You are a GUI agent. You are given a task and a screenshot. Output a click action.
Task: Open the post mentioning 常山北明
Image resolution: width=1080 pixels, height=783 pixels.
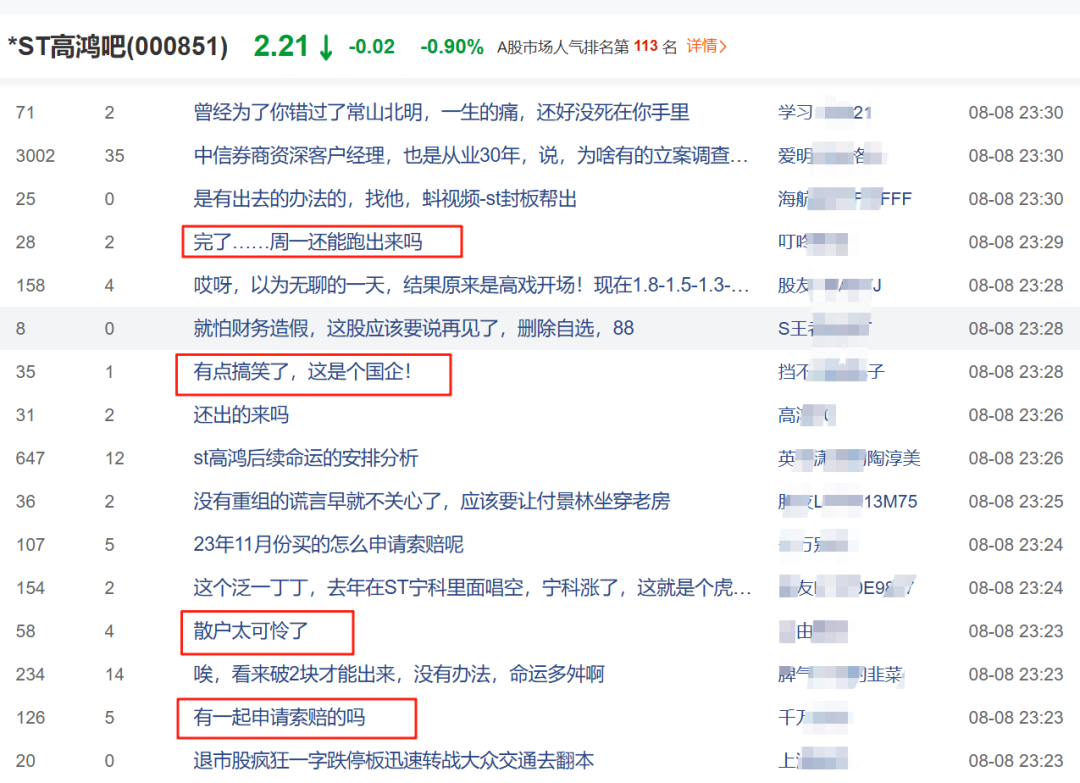440,112
